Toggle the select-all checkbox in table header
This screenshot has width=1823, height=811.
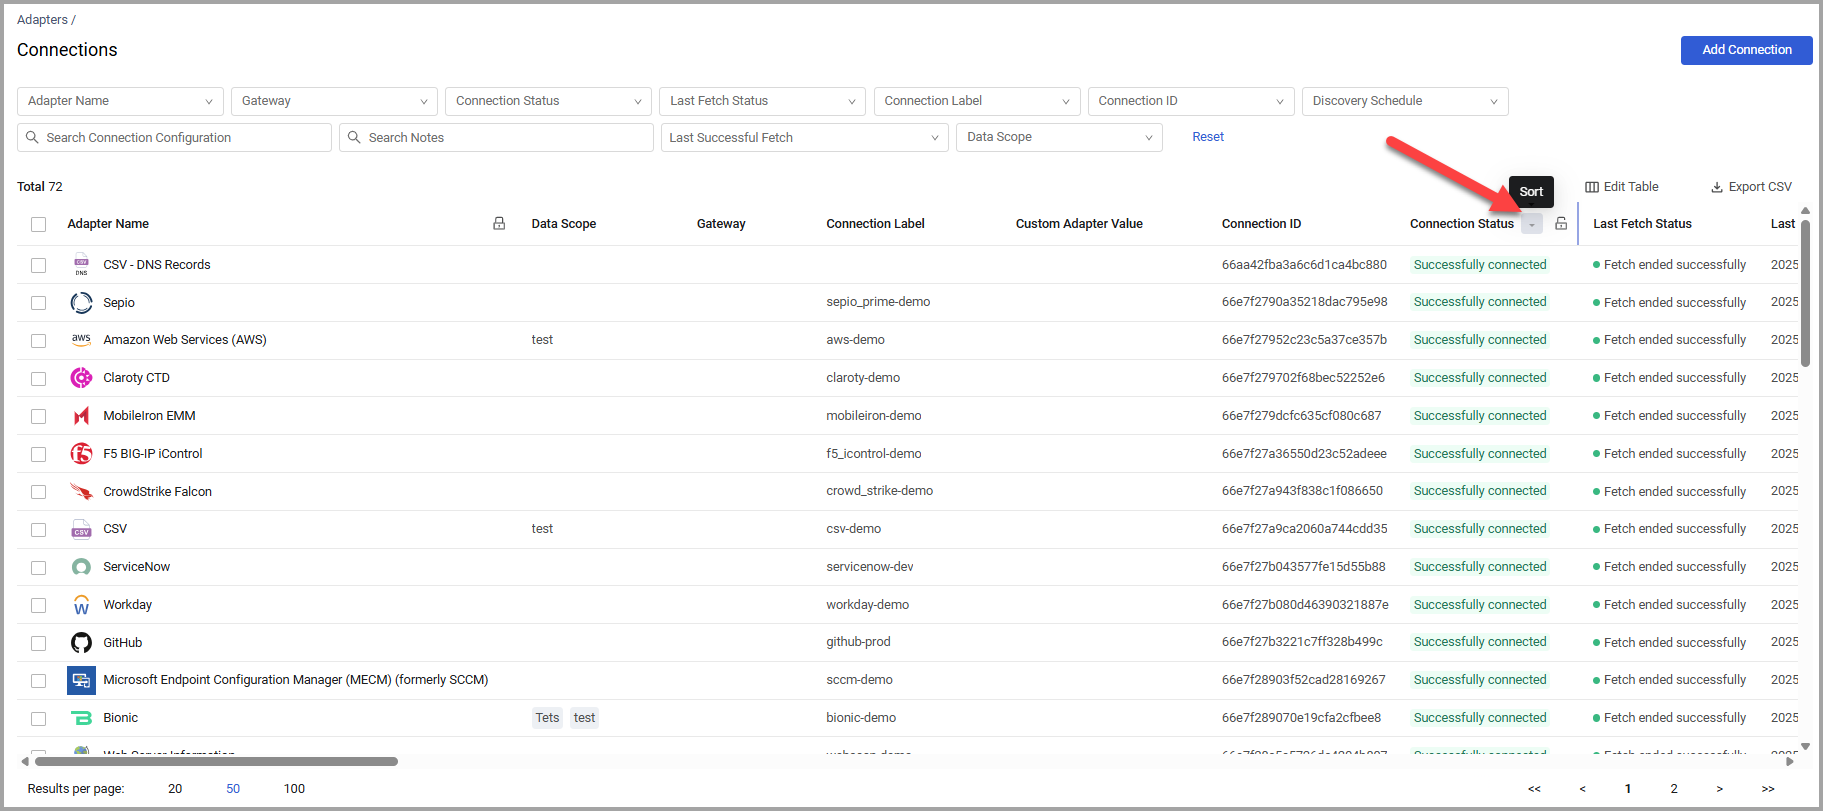click(38, 224)
